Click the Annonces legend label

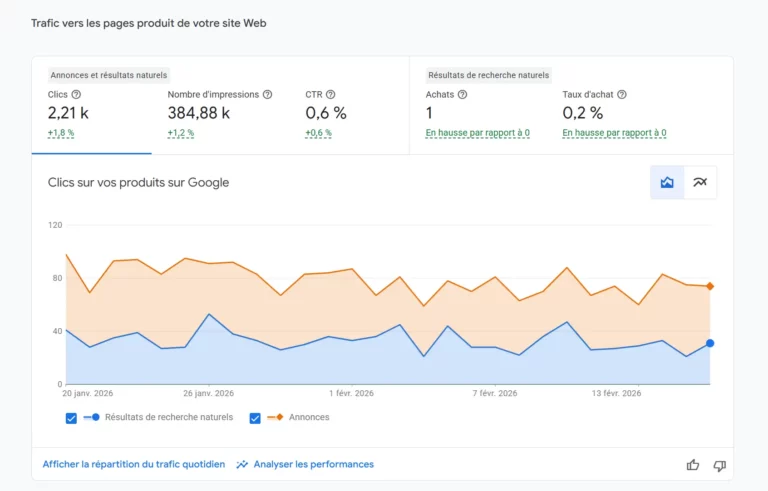(309, 417)
